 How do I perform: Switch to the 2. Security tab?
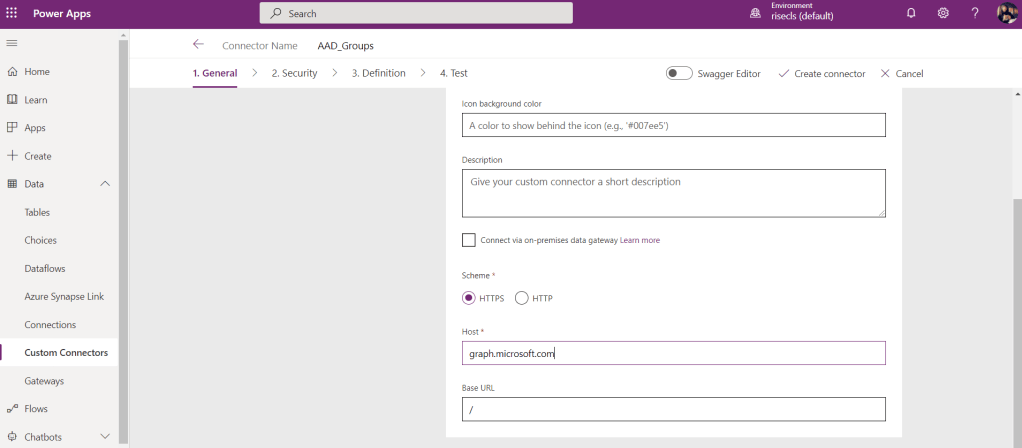tap(294, 73)
